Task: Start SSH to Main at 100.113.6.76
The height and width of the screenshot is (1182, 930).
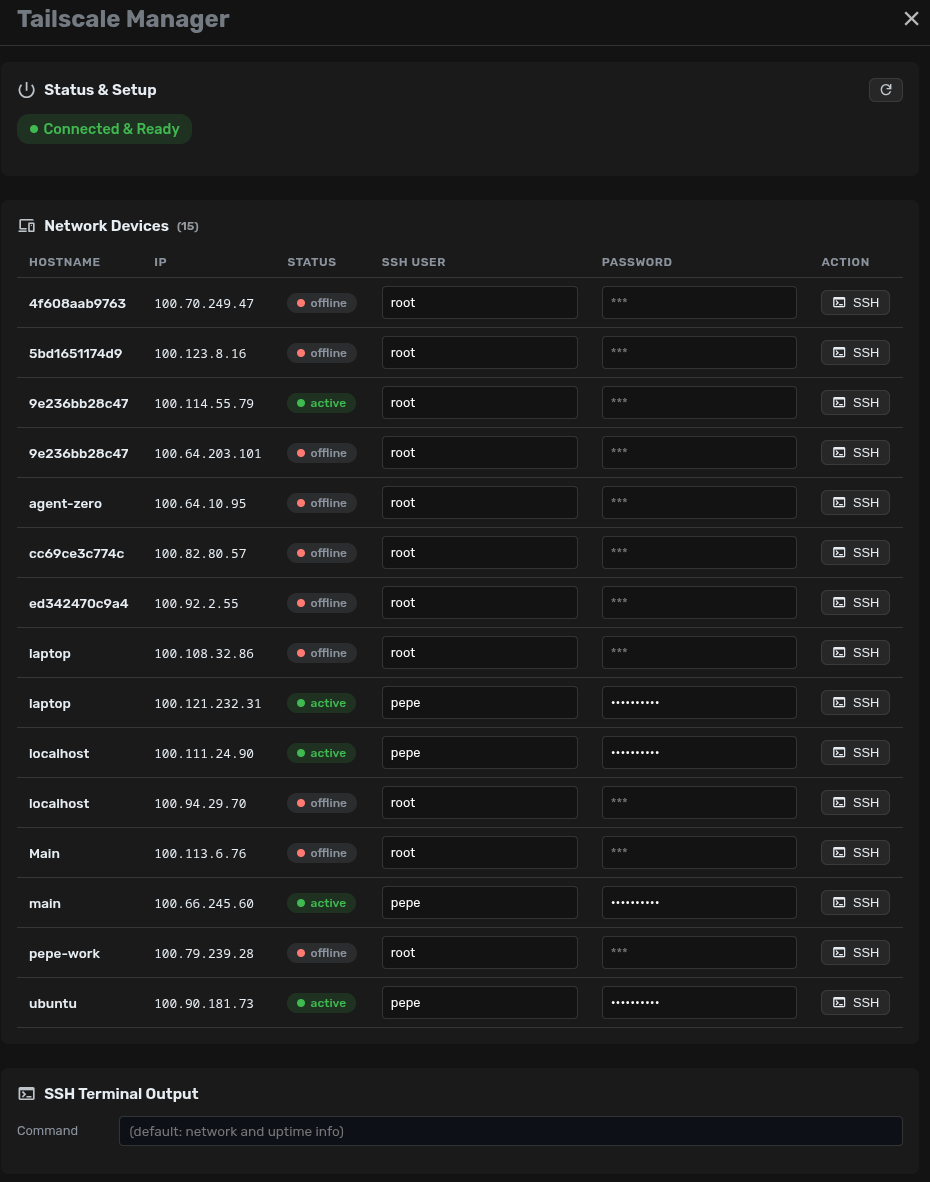Action: pyautogui.click(x=855, y=853)
